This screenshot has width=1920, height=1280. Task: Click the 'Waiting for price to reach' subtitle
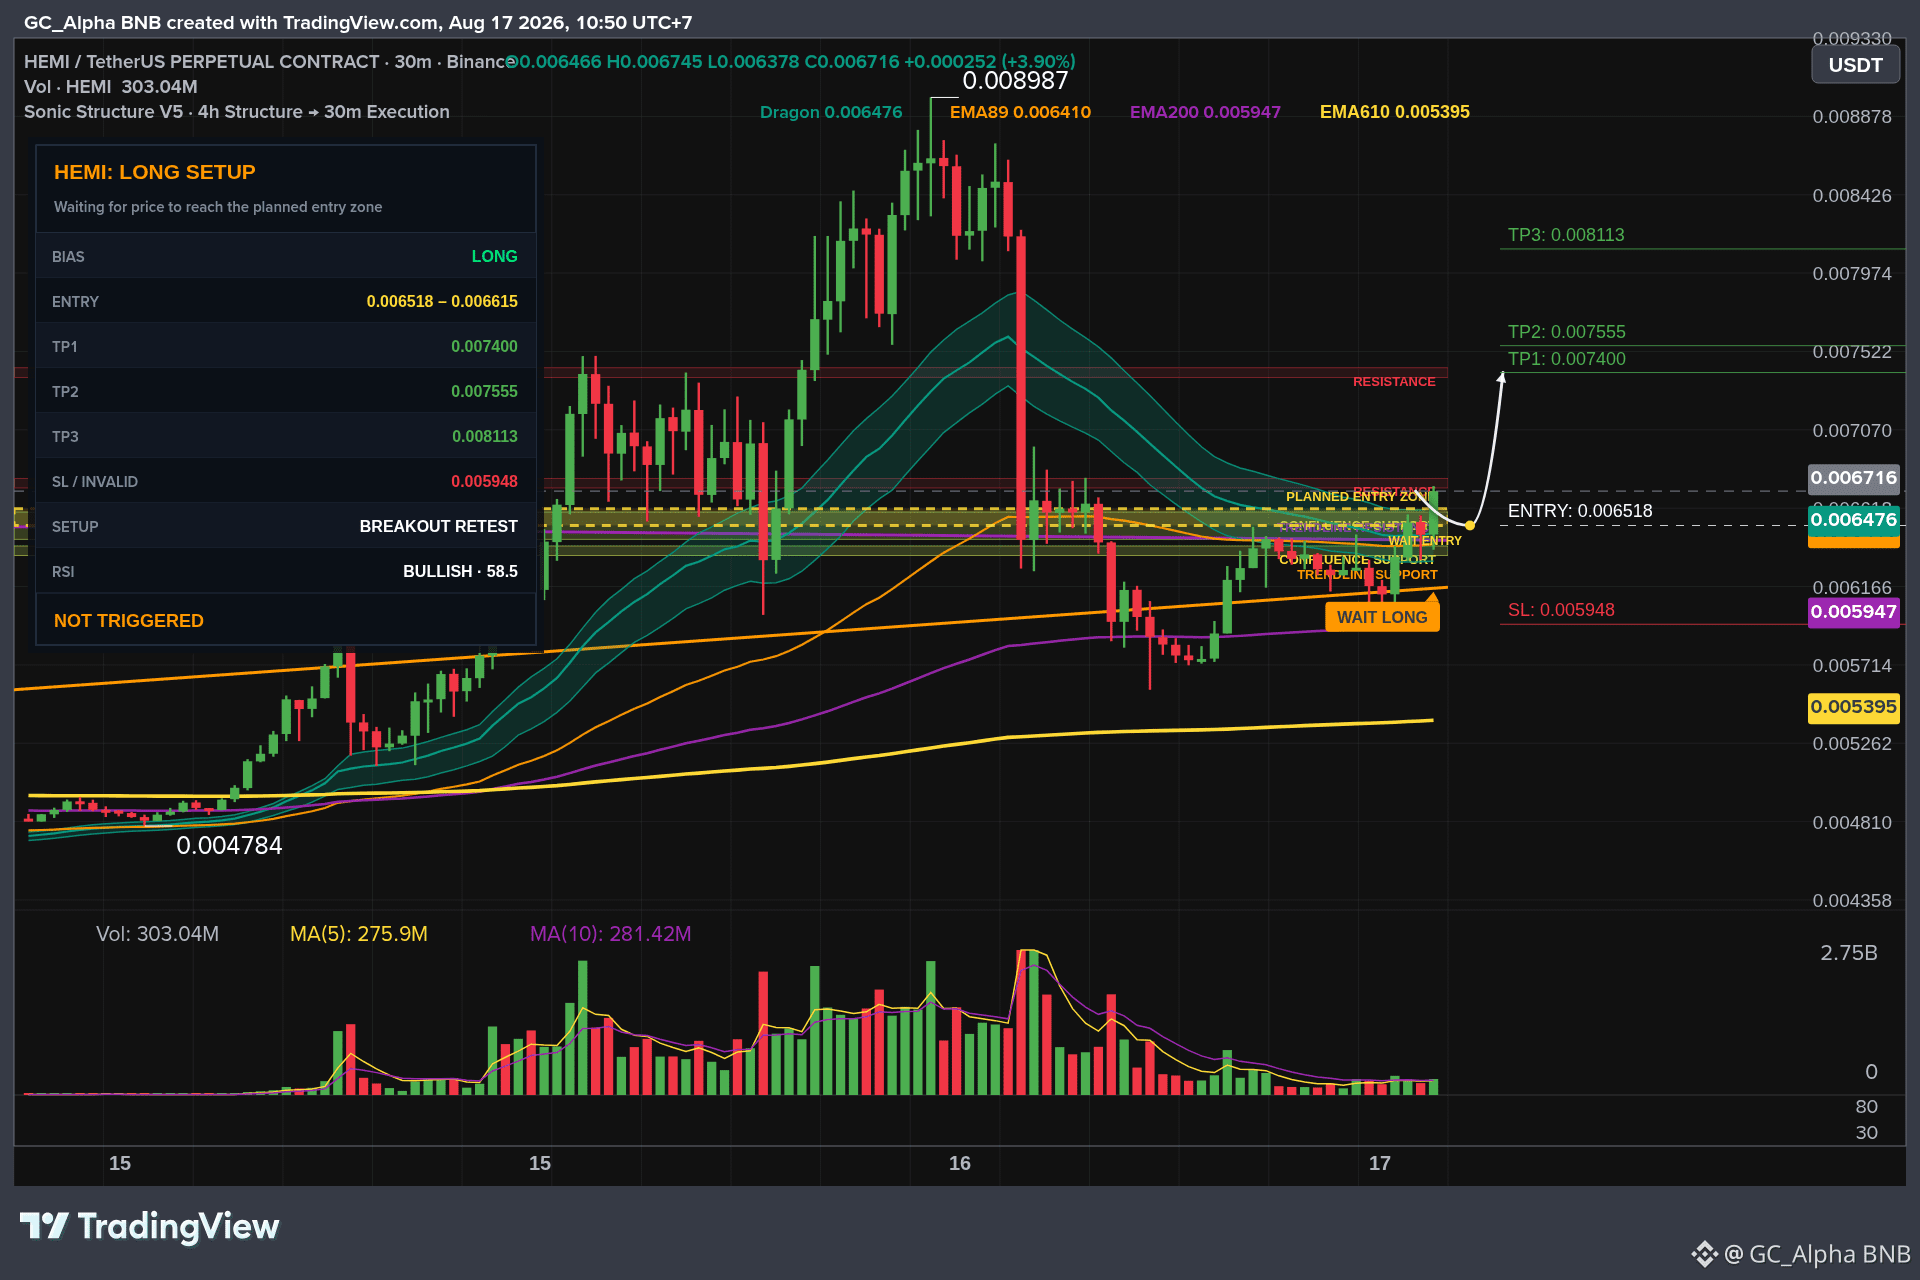218,207
